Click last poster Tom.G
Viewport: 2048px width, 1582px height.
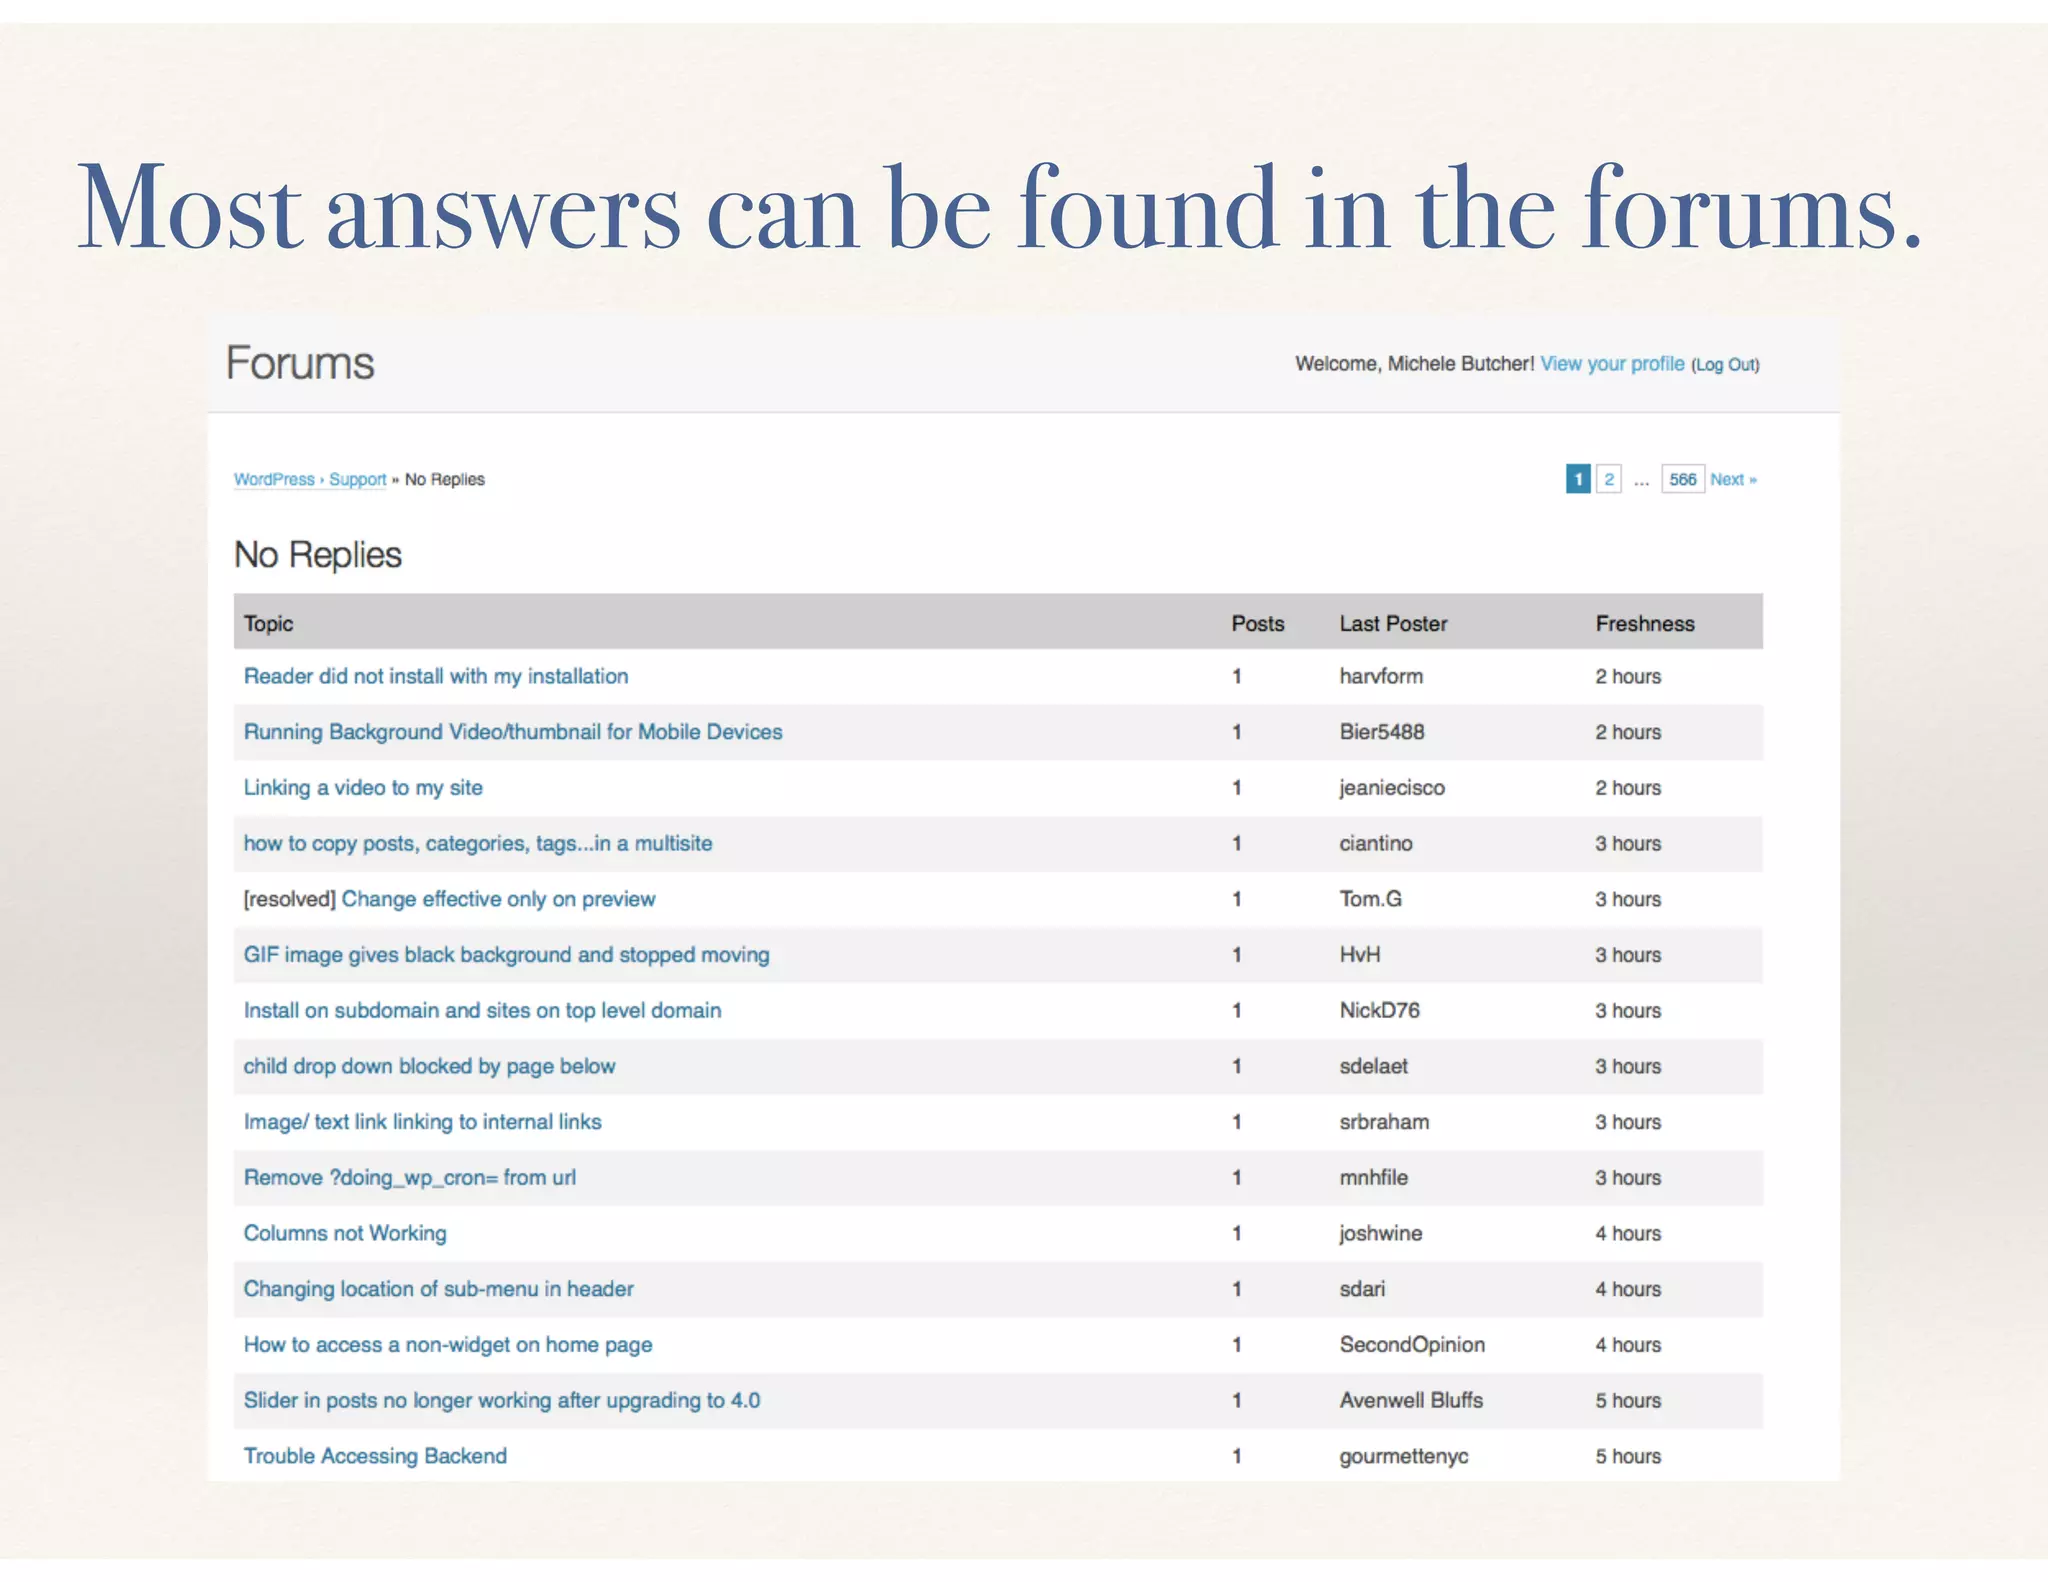coord(1370,899)
